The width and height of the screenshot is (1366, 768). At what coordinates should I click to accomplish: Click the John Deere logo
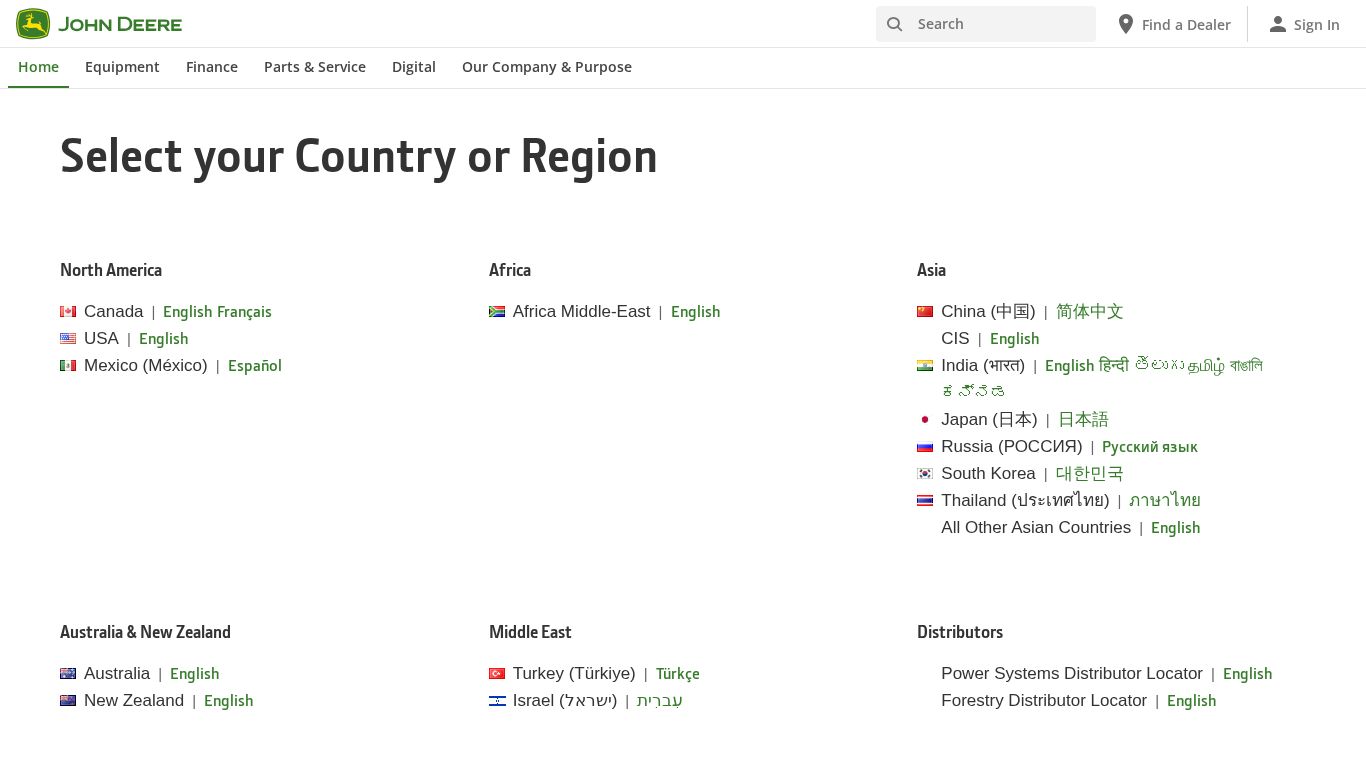[x=99, y=24]
